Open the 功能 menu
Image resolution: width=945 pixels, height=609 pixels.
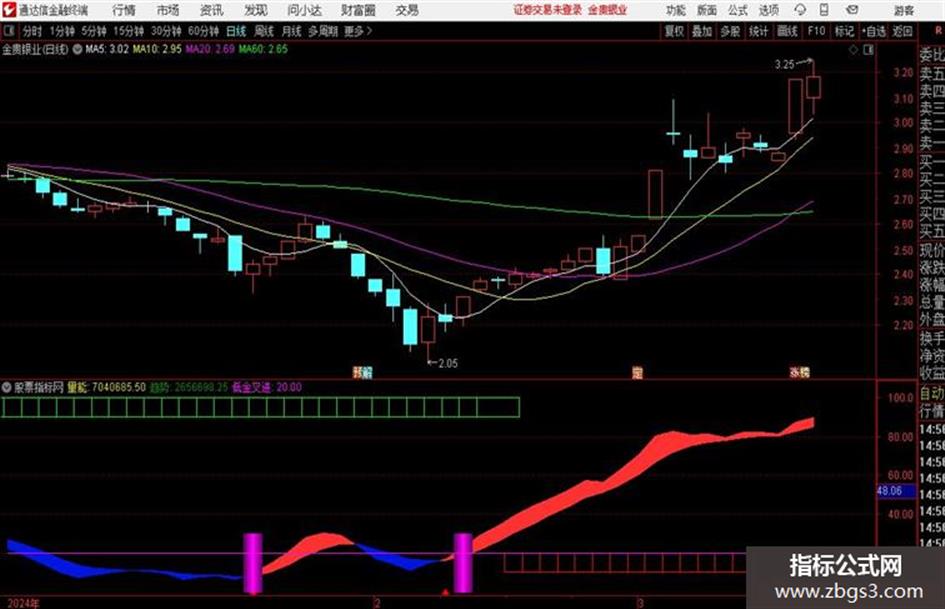pos(676,10)
